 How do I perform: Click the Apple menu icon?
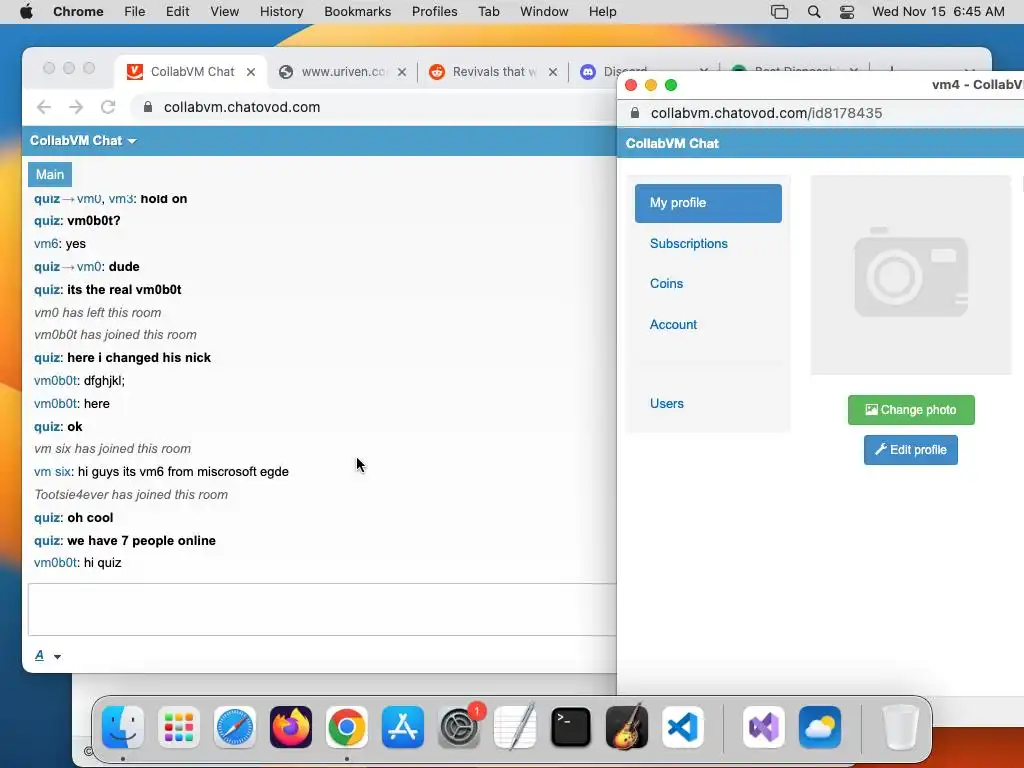(26, 11)
